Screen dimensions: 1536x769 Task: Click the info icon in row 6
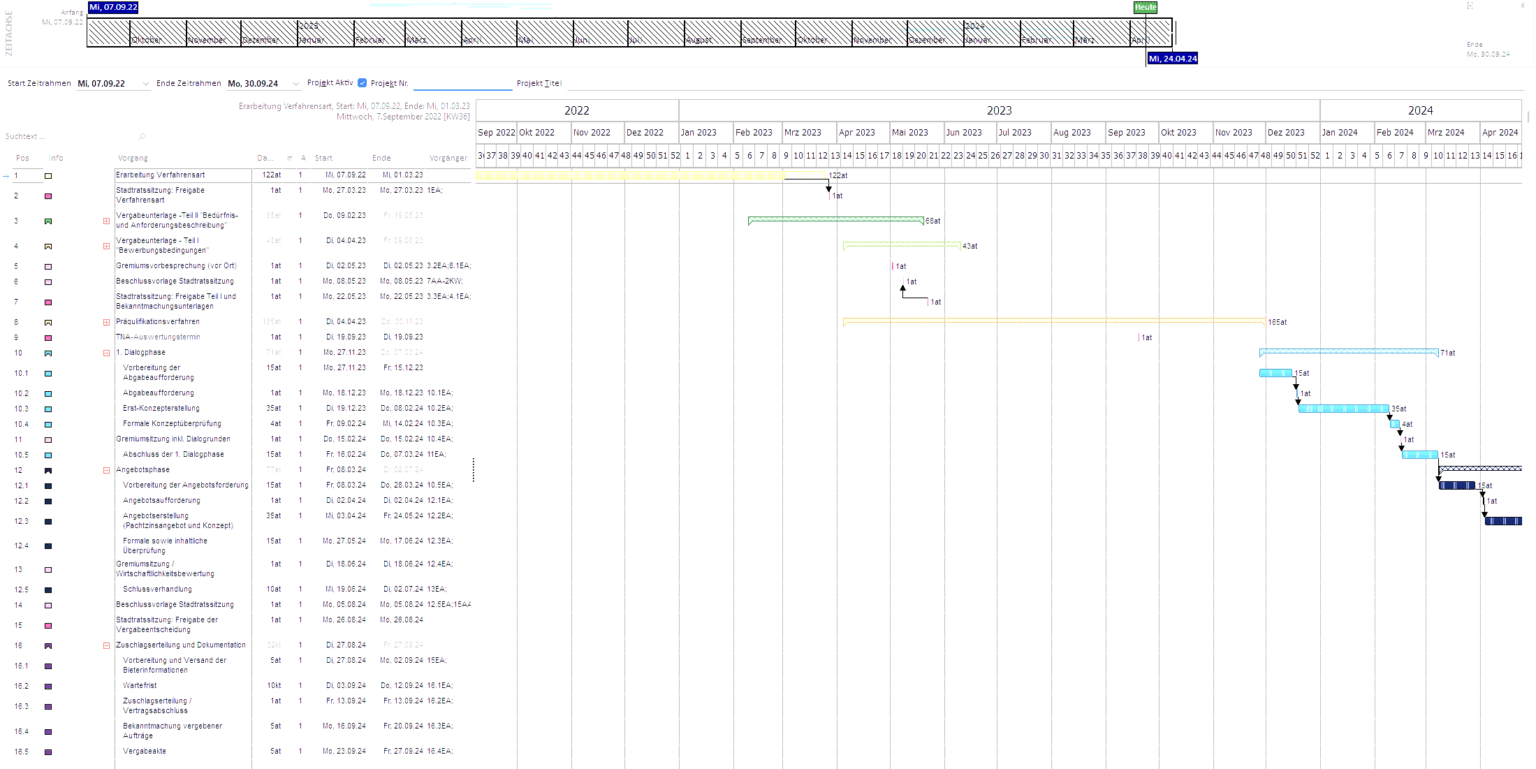[x=48, y=282]
